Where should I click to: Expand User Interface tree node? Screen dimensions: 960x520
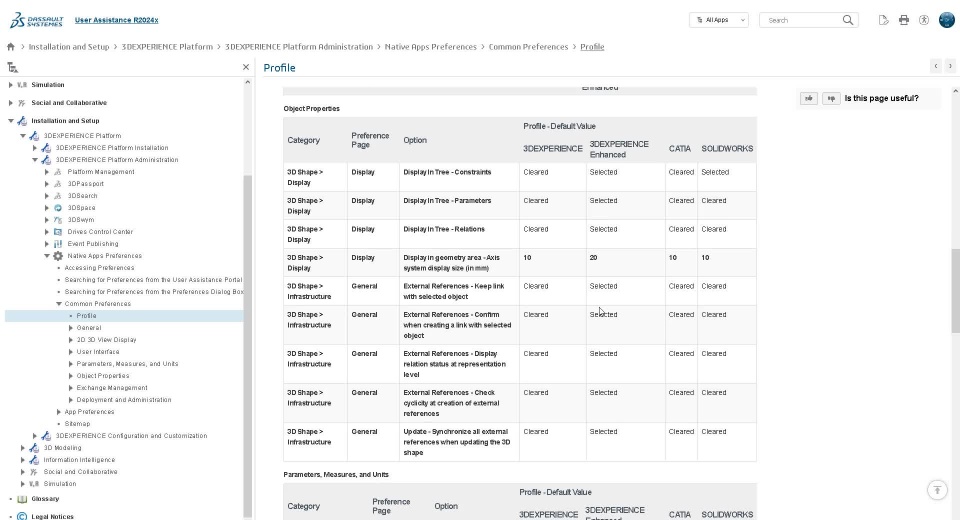70,352
